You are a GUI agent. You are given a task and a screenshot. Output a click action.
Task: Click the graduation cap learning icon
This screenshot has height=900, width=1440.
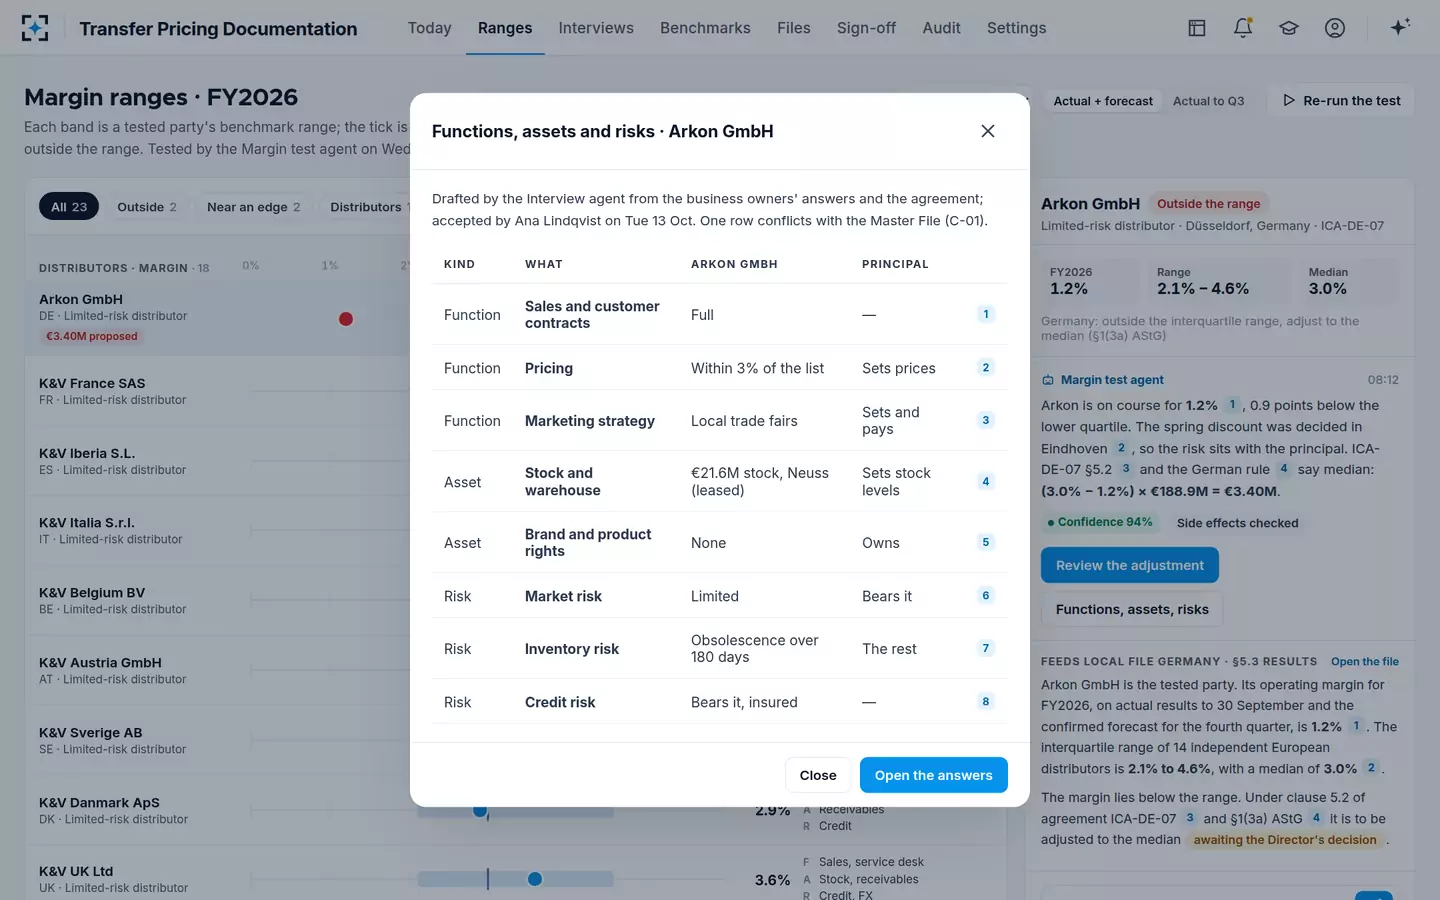click(1289, 28)
